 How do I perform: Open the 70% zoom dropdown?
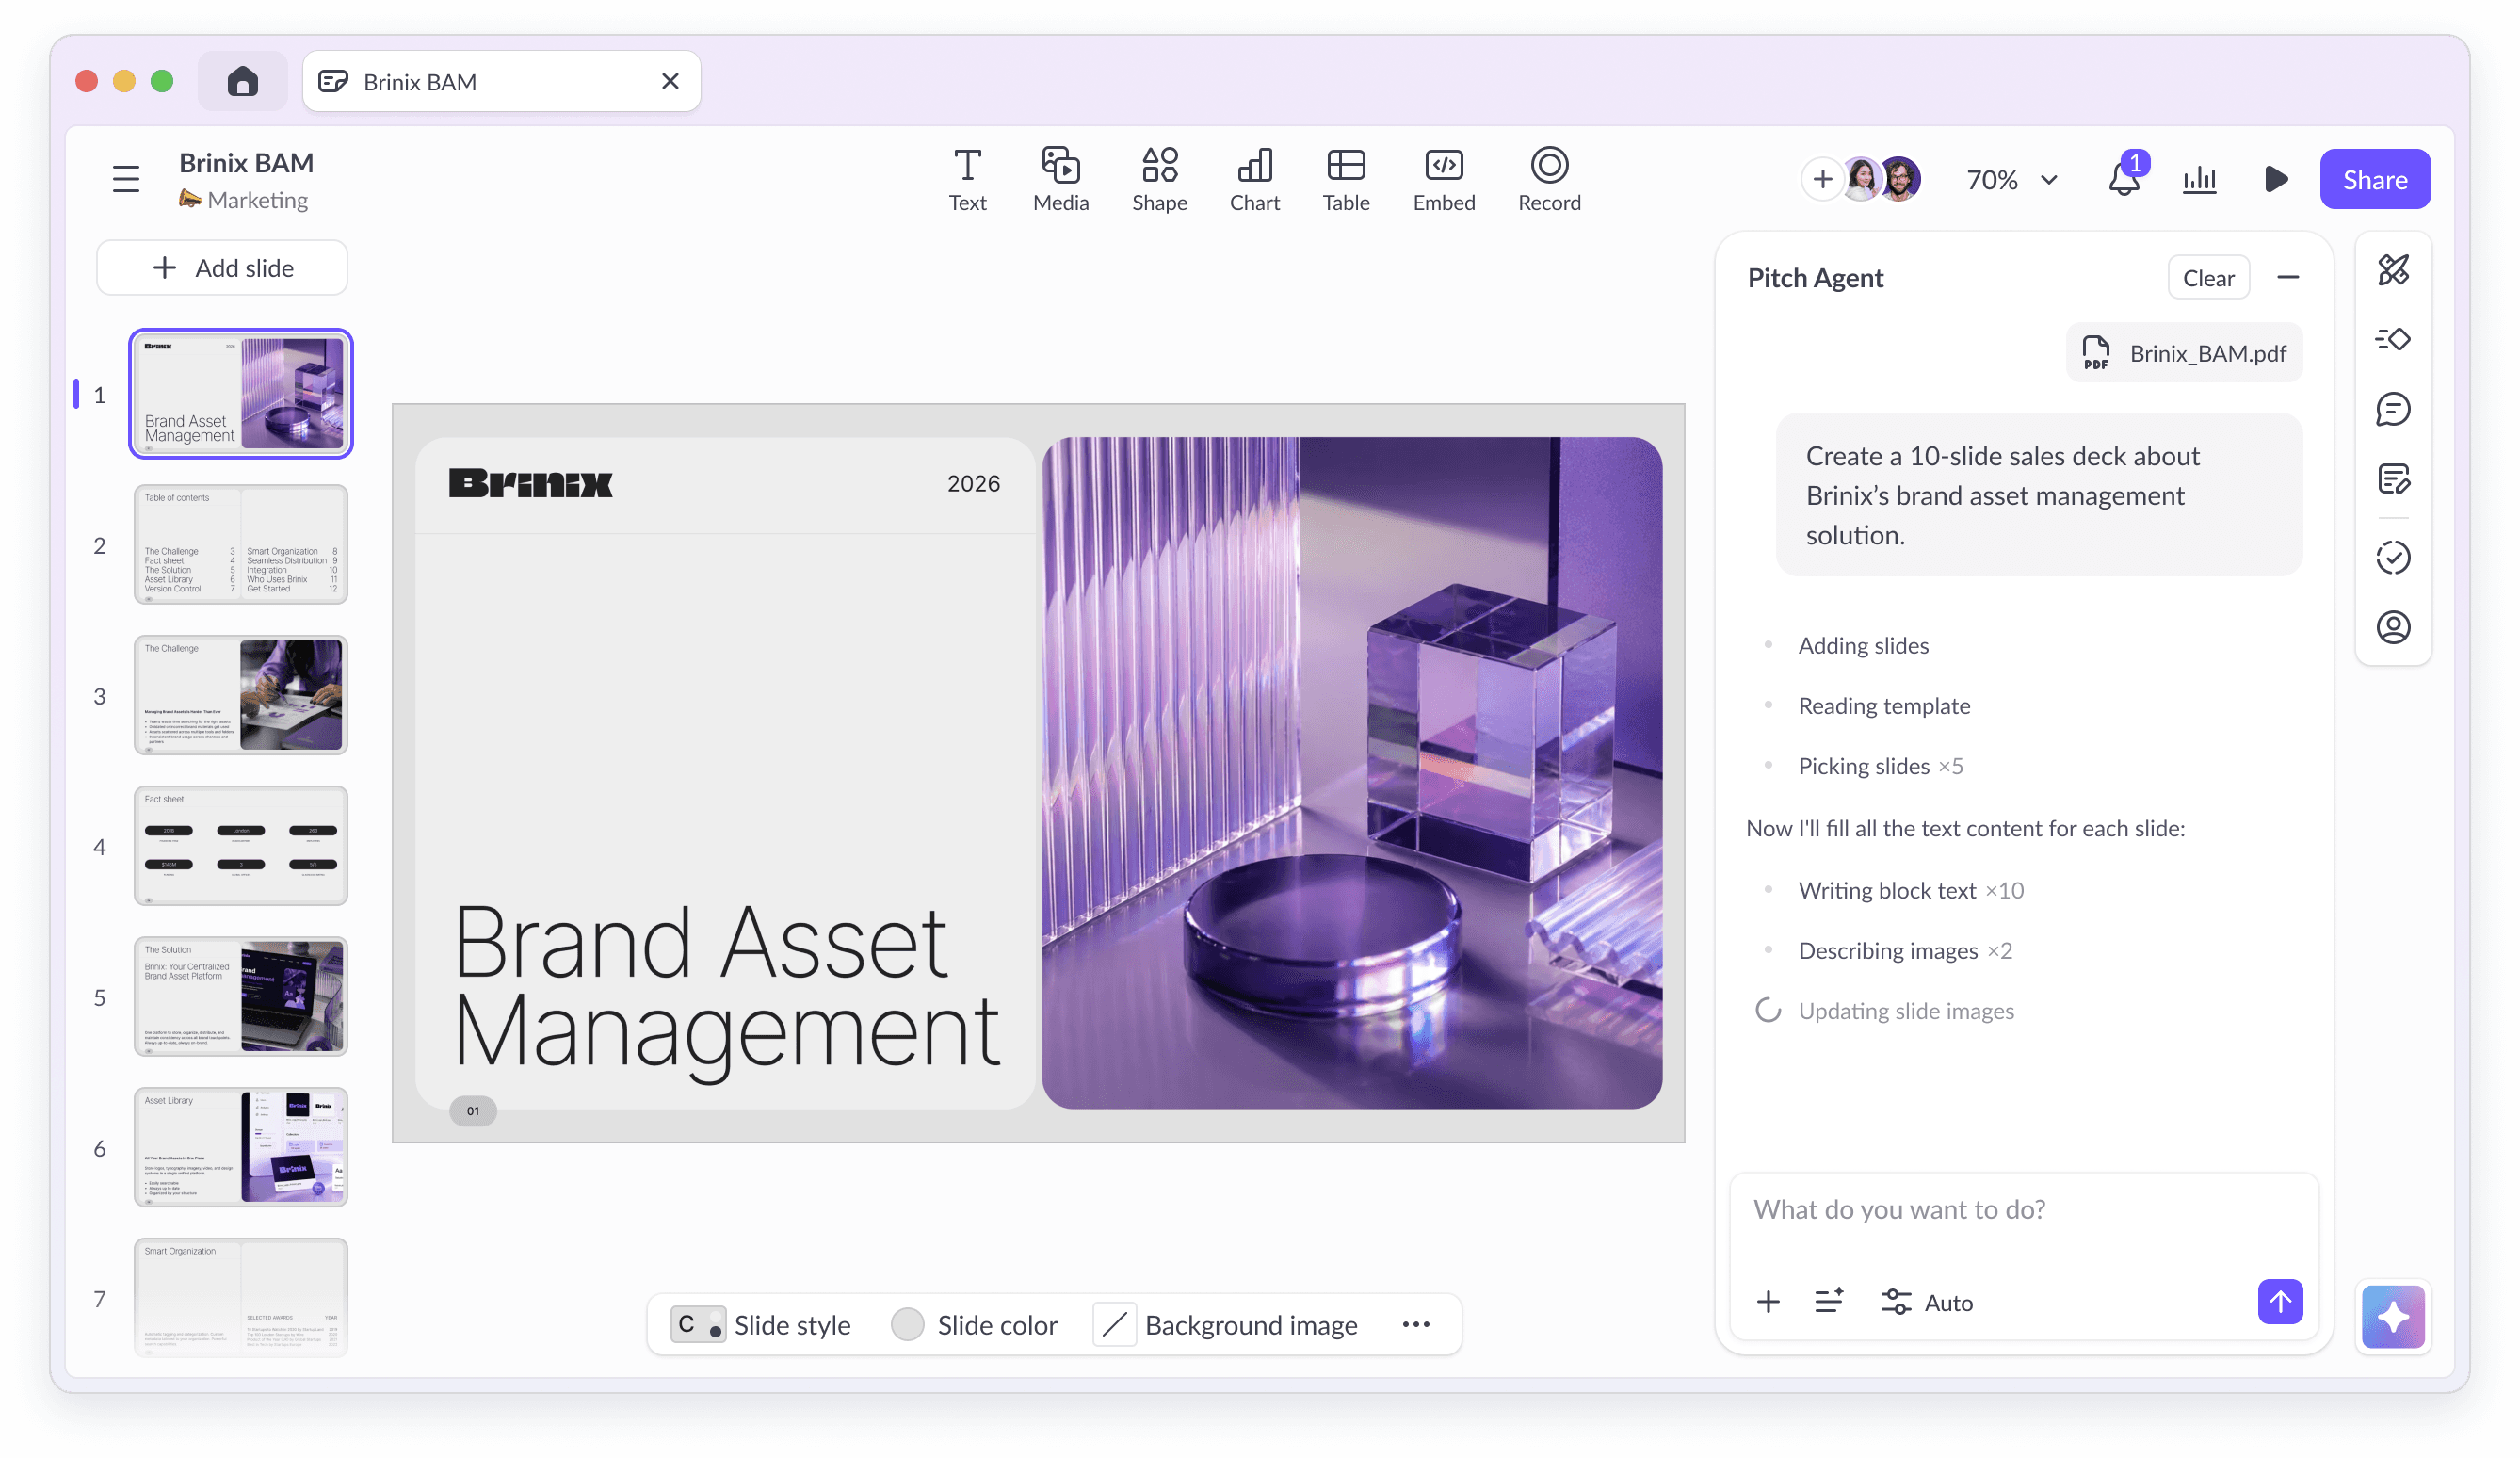[x=2012, y=180]
